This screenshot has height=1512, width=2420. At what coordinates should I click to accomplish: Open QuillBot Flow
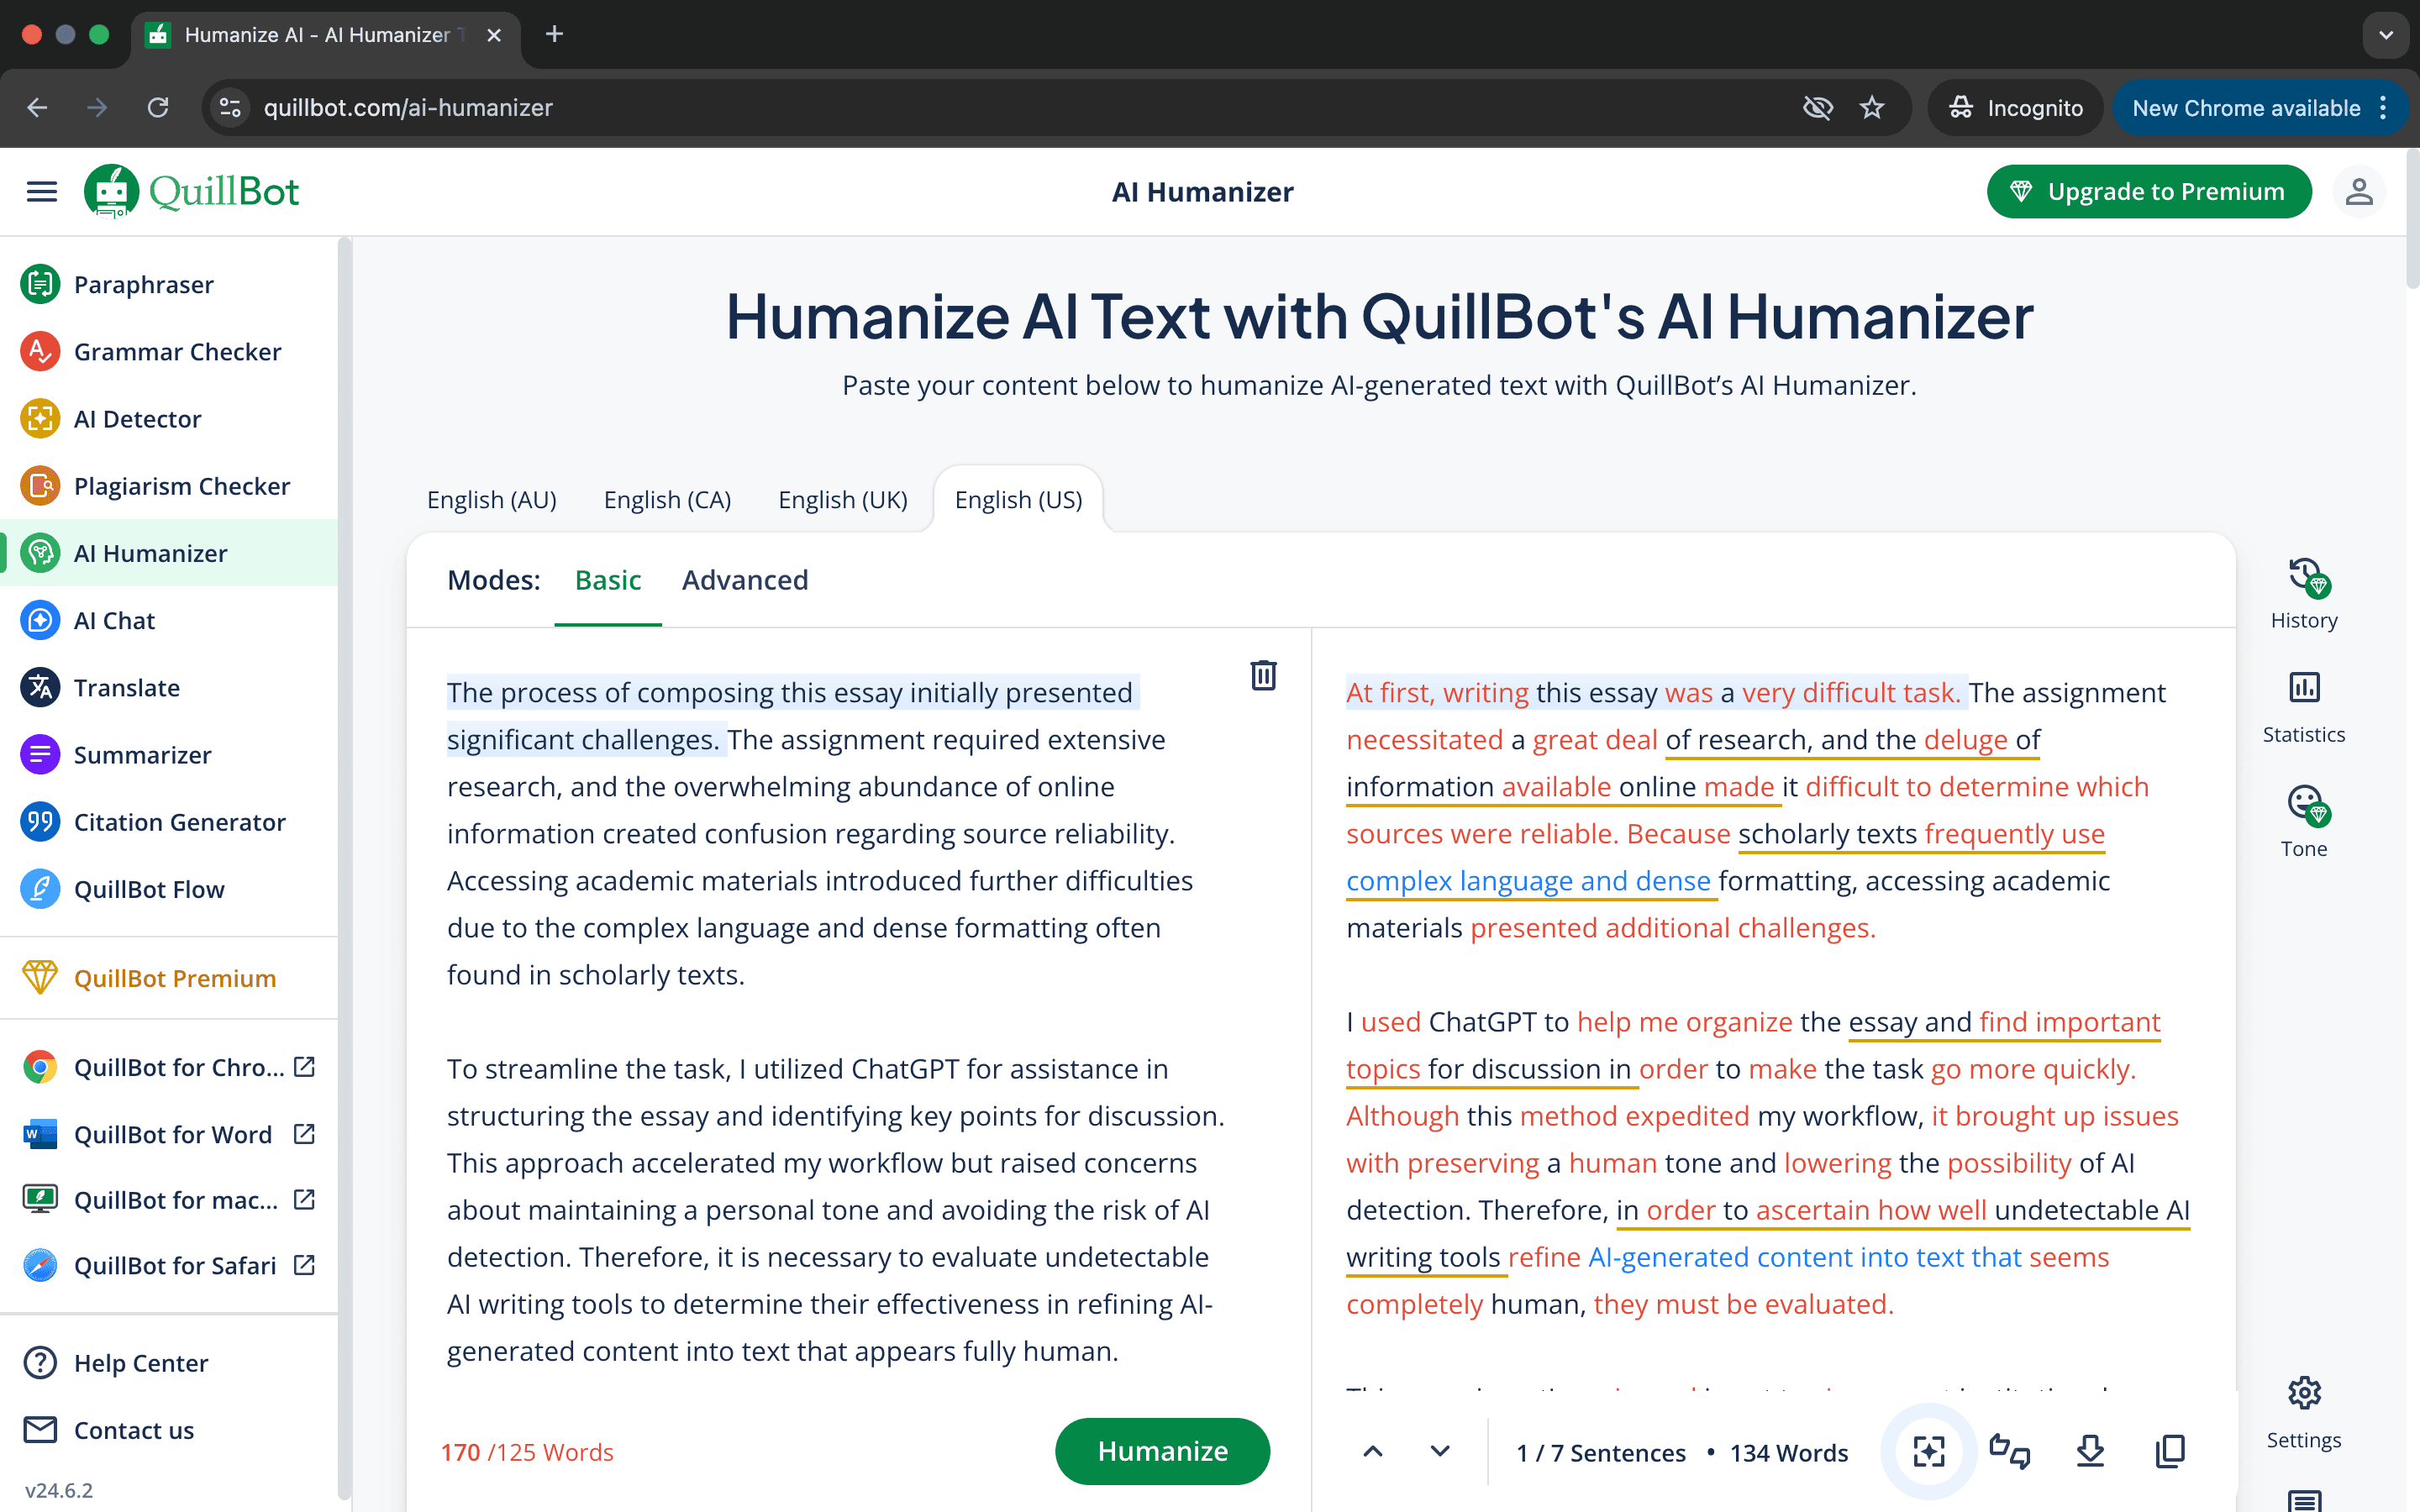click(169, 889)
